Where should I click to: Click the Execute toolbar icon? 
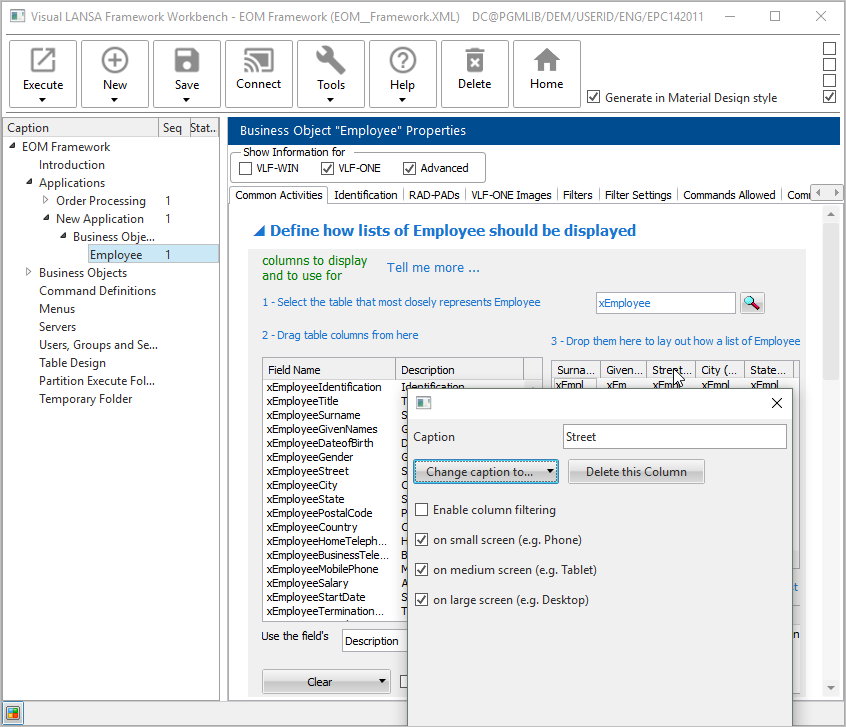(43, 62)
